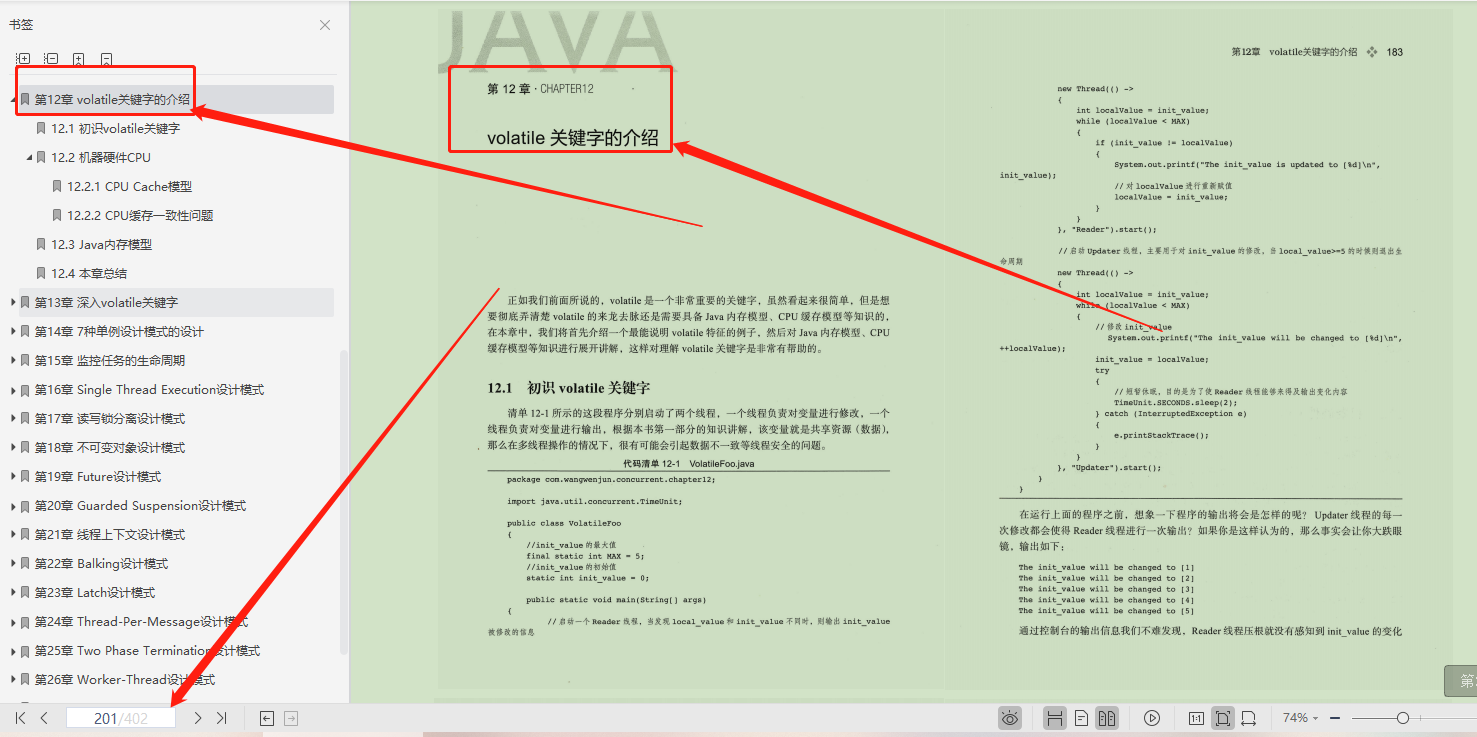Toggle continuous scrolling mode
This screenshot has height=737, width=1477.
[x=1054, y=718]
